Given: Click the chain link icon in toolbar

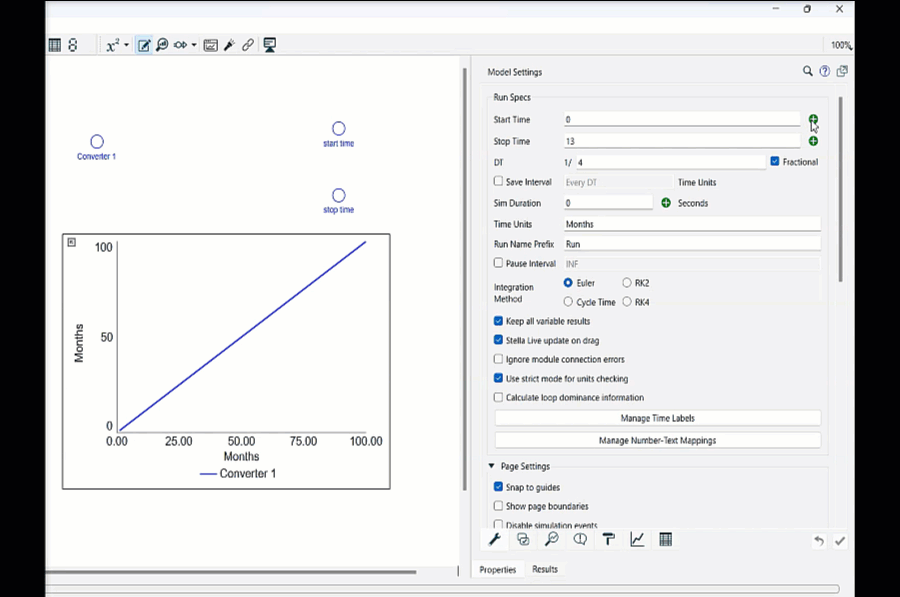Looking at the screenshot, I should (x=248, y=45).
